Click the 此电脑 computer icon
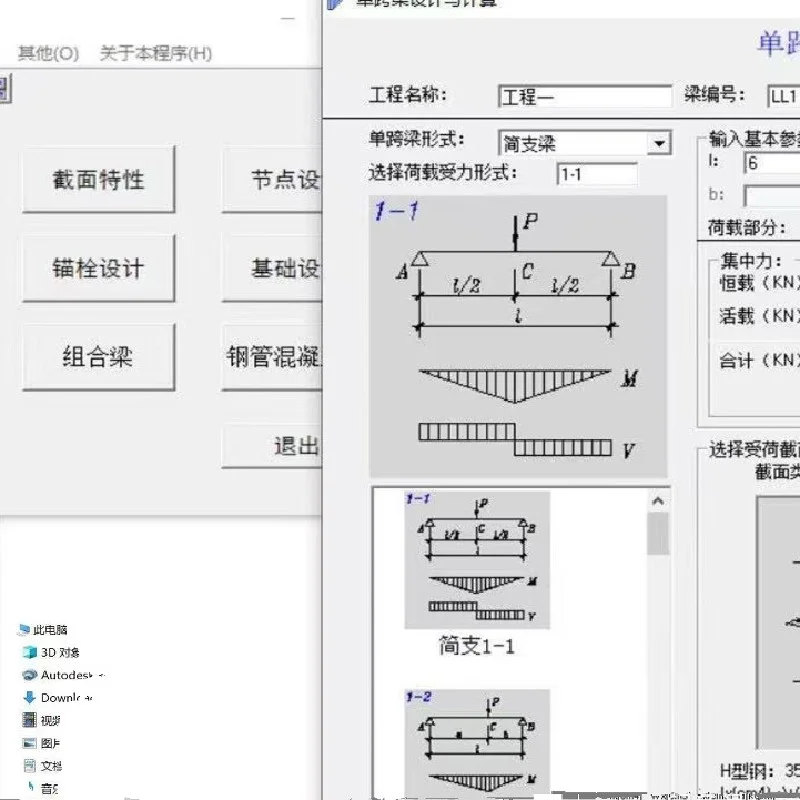 (23, 630)
